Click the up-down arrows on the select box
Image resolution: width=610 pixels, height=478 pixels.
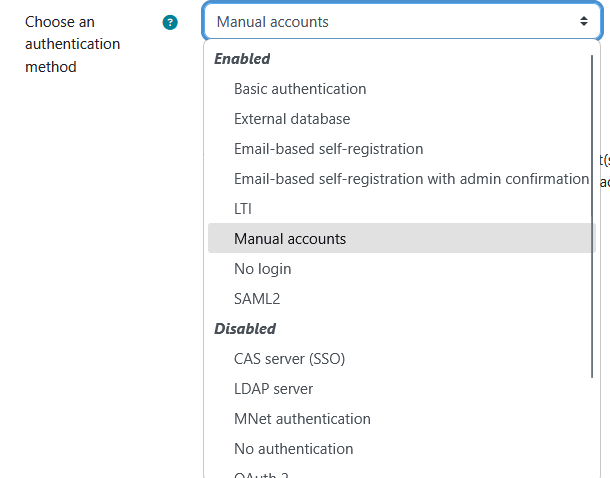[583, 21]
